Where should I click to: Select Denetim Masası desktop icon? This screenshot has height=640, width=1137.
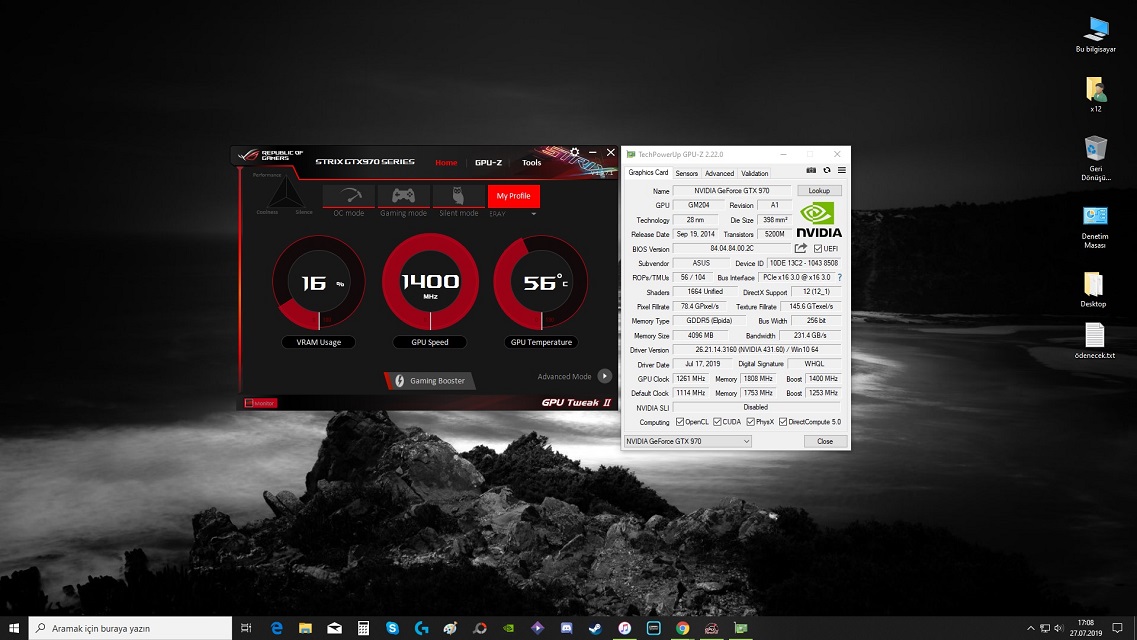[1095, 228]
